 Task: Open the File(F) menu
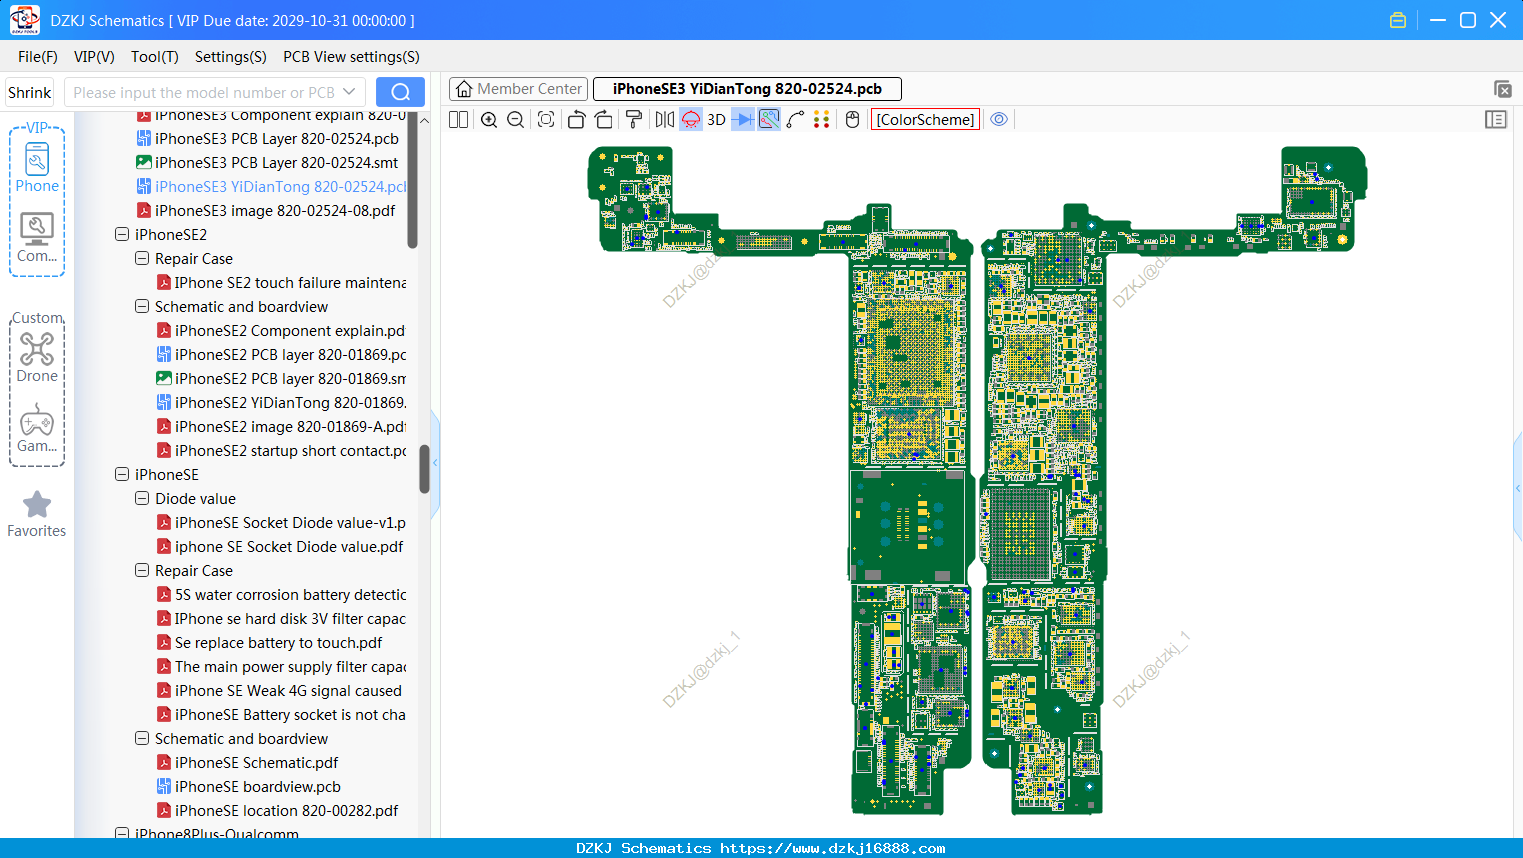coord(38,57)
